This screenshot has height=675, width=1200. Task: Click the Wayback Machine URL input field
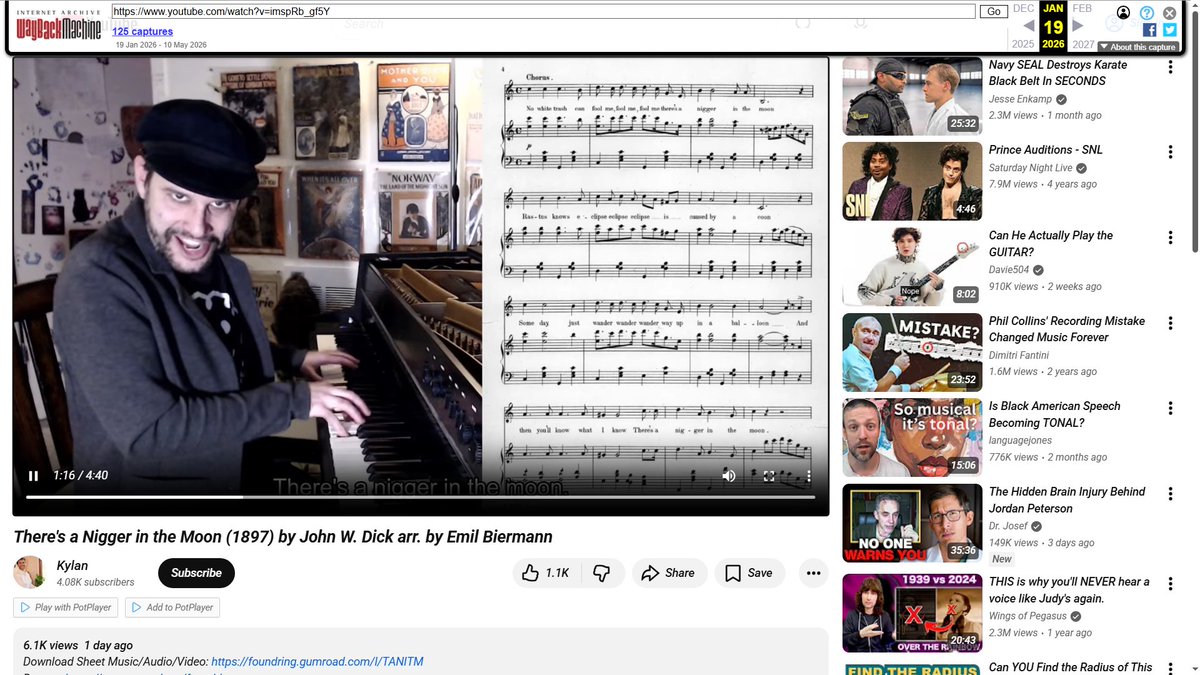[543, 11]
